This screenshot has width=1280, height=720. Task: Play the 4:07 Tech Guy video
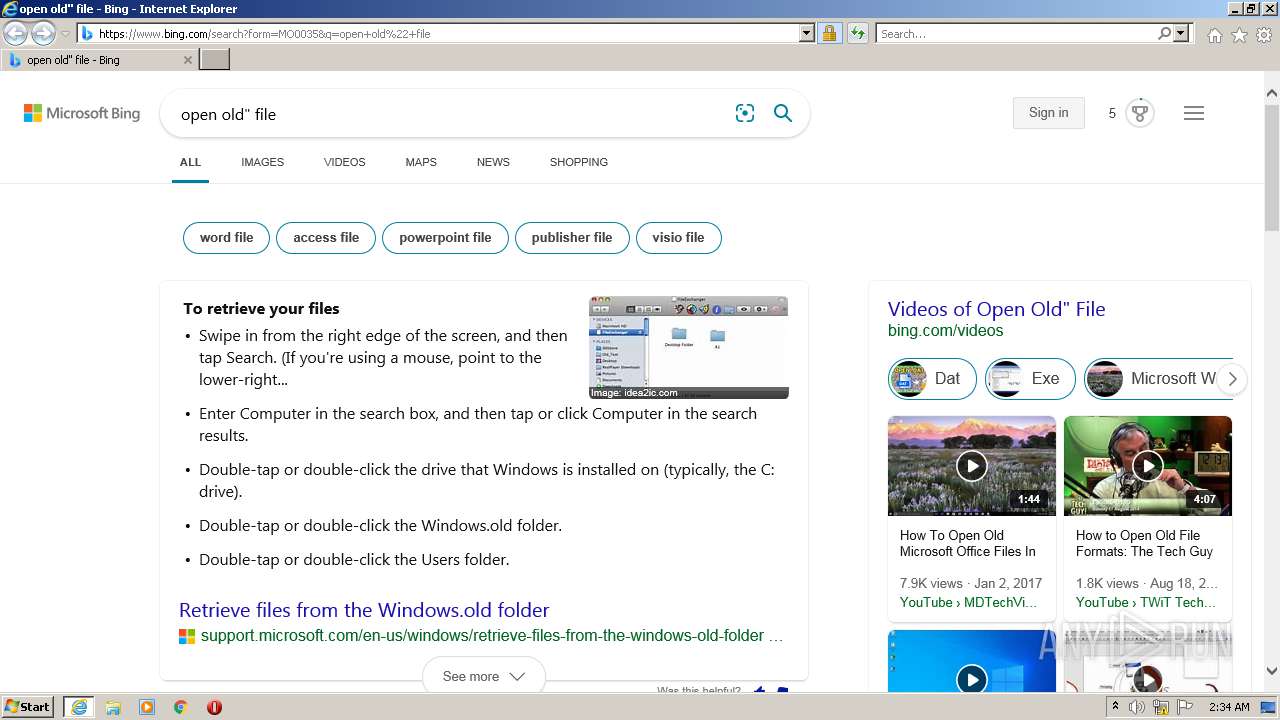click(1148, 466)
